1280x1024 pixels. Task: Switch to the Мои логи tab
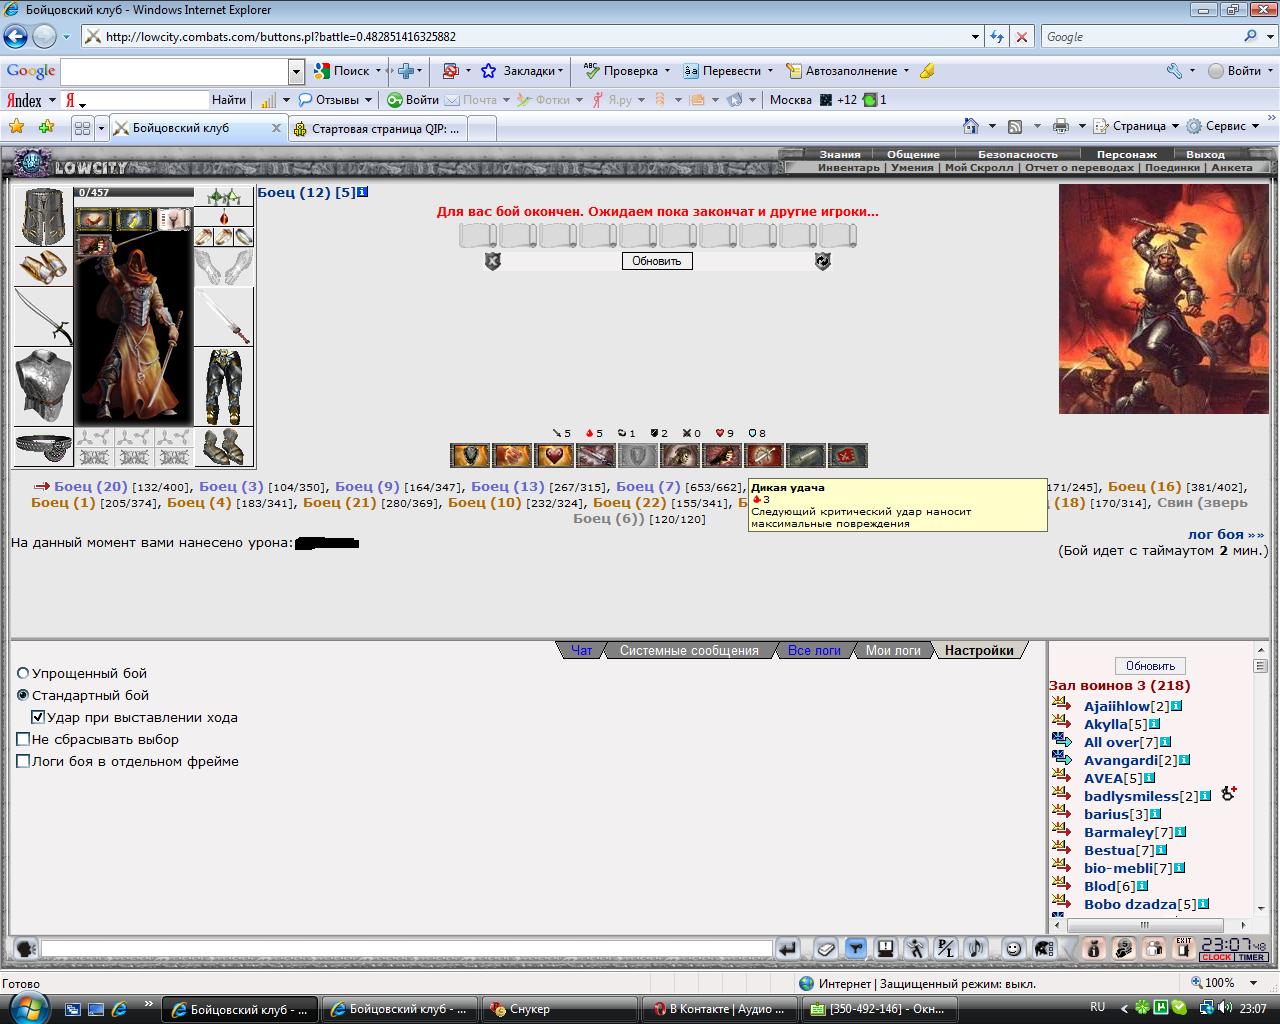click(x=893, y=650)
